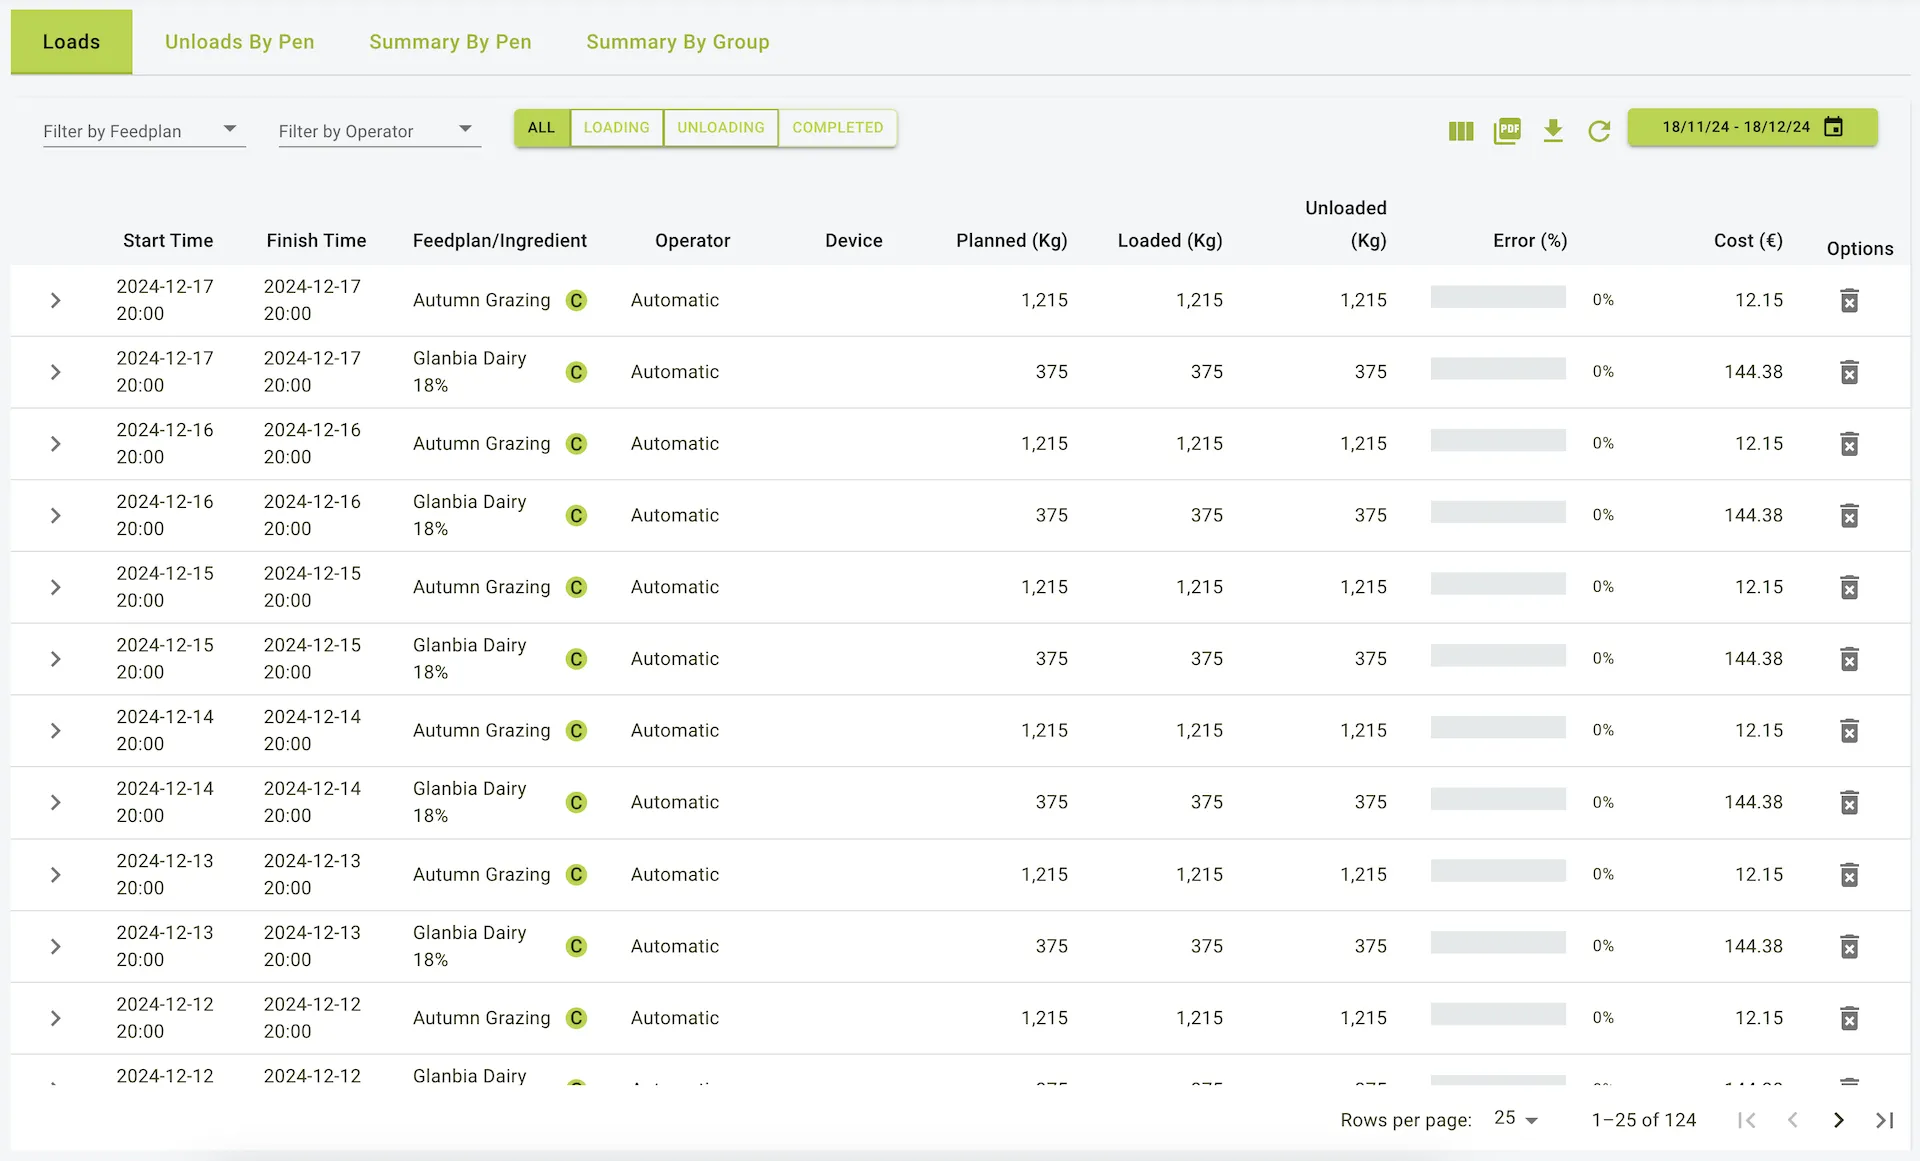Toggle the UNLOADING filter button
Screen dimensions: 1920x1161
click(x=720, y=128)
